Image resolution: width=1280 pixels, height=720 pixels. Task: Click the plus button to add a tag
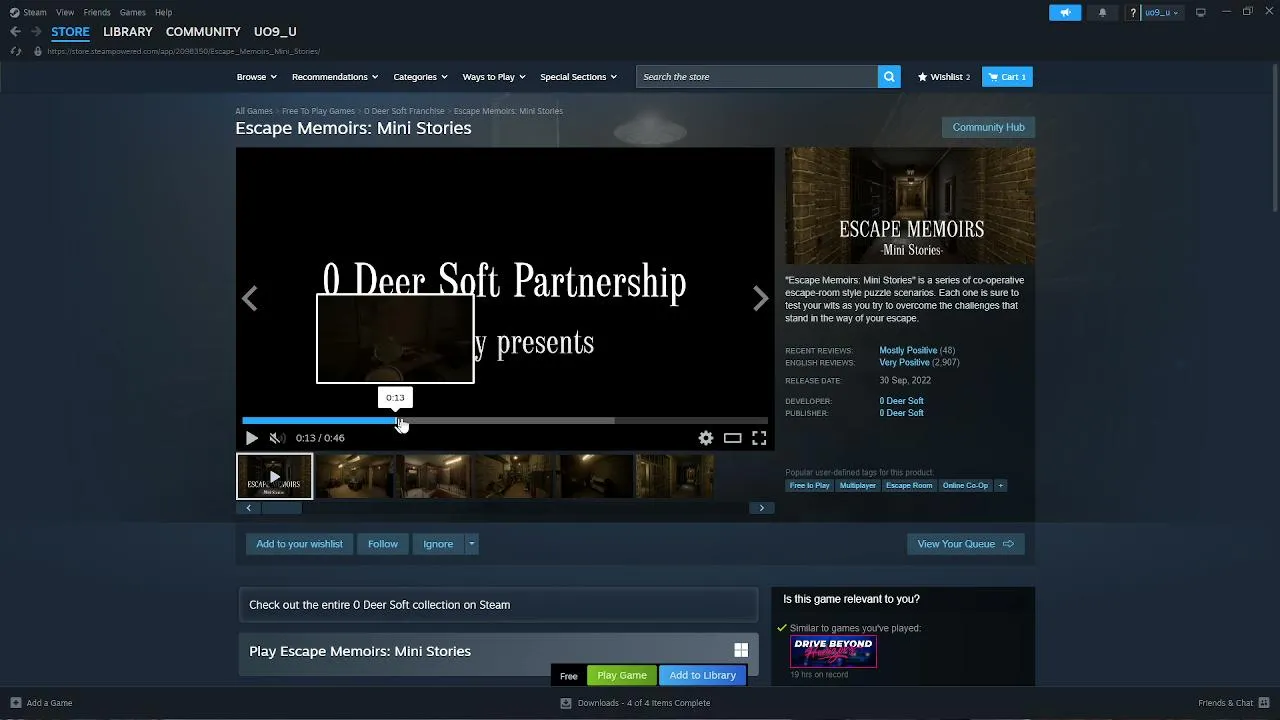tap(1000, 486)
